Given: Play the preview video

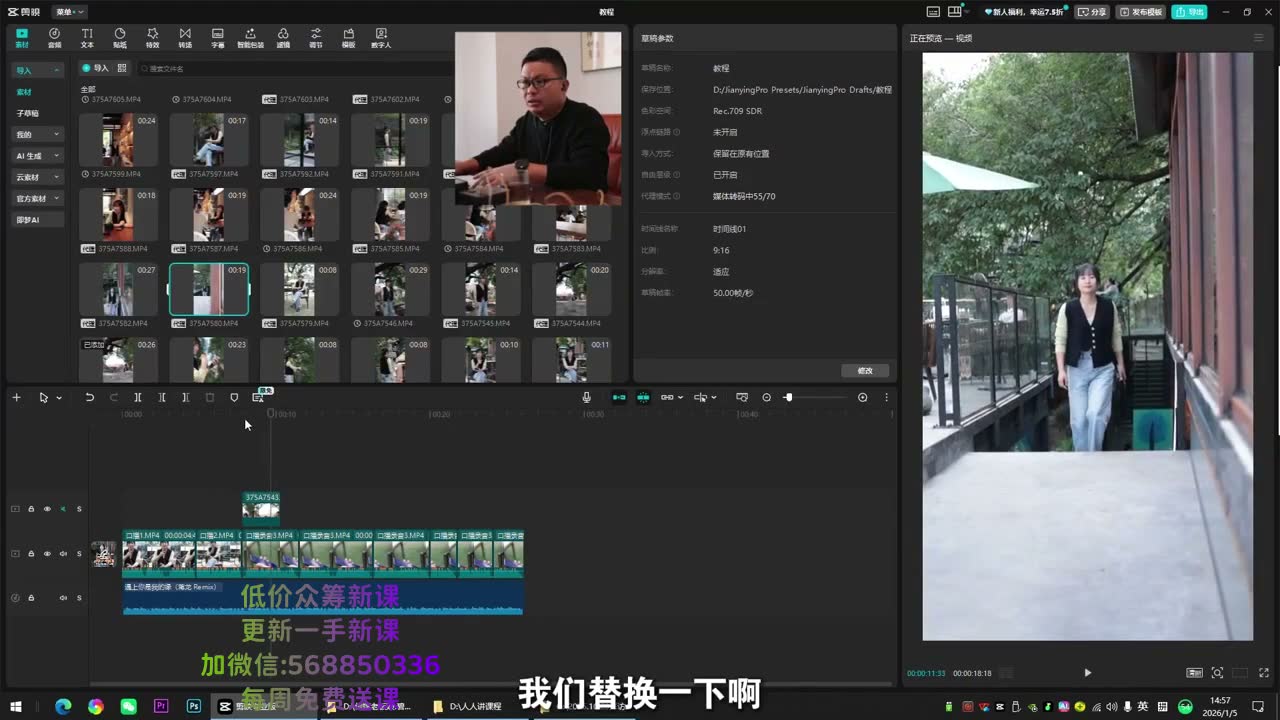Looking at the screenshot, I should coord(1088,673).
